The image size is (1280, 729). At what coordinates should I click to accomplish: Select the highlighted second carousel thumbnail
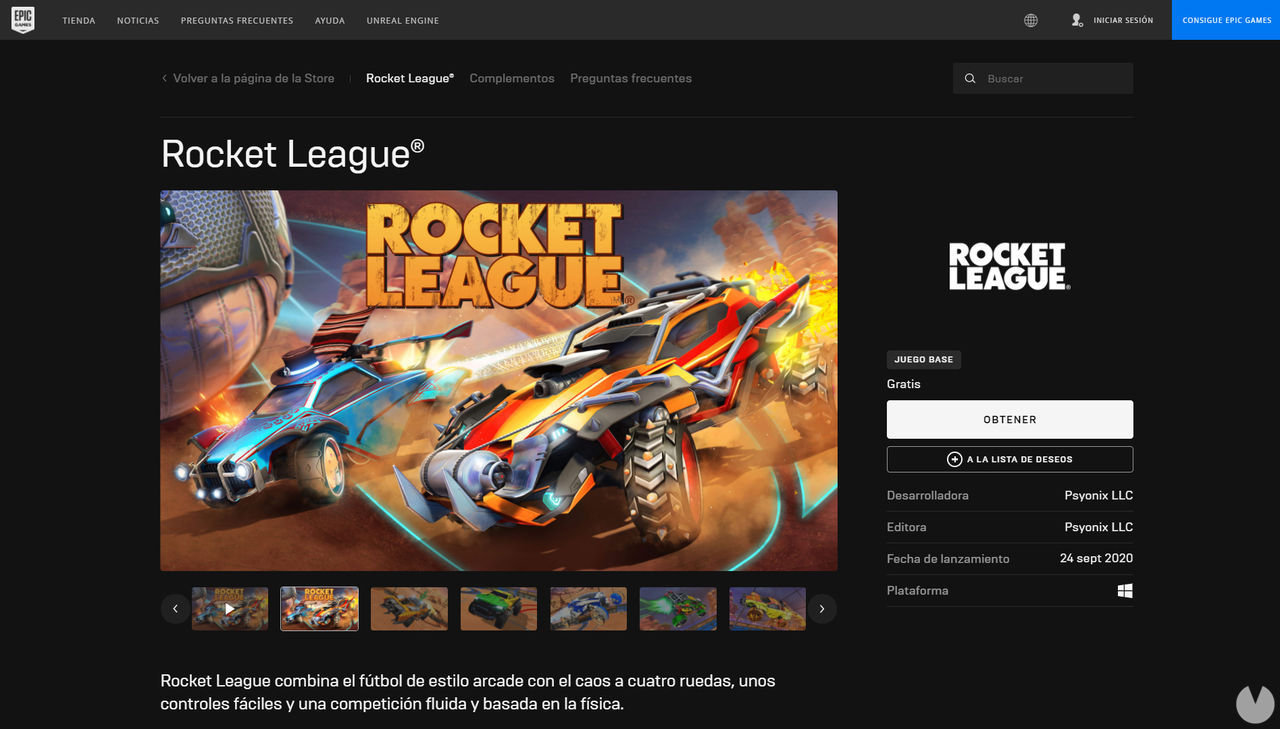pos(320,608)
